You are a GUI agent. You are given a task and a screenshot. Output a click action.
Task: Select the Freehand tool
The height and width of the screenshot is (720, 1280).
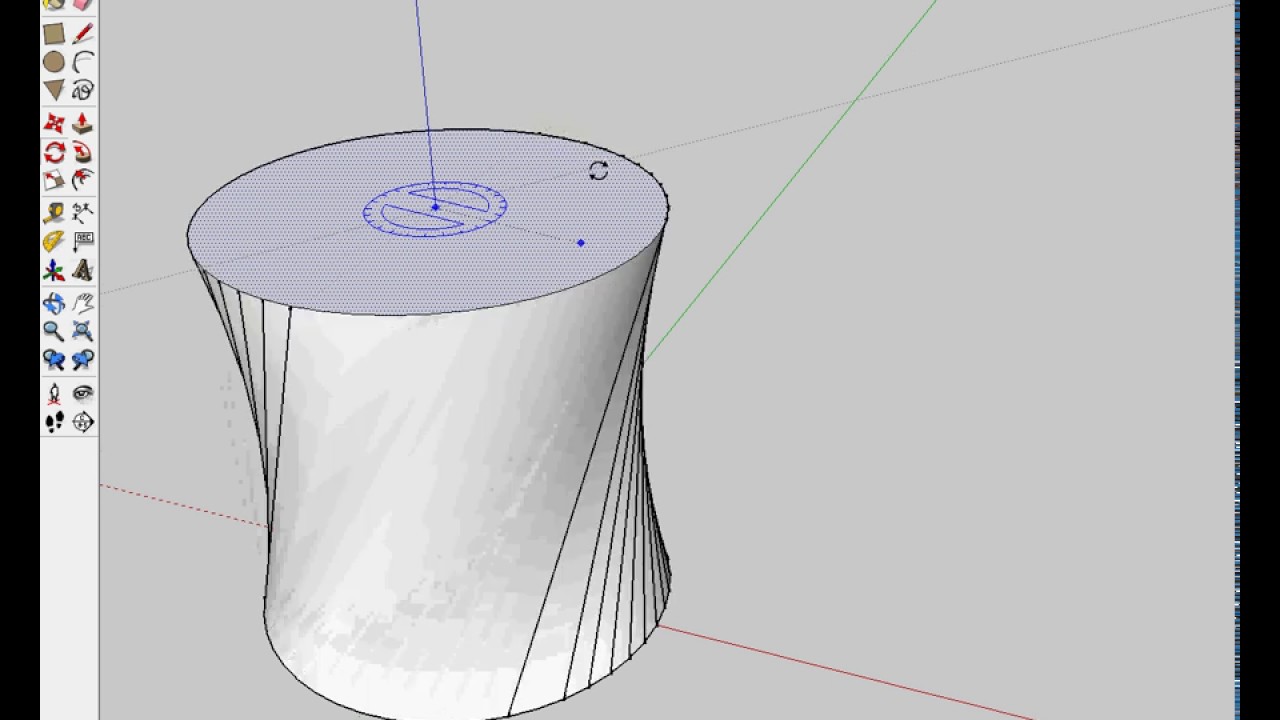point(83,90)
